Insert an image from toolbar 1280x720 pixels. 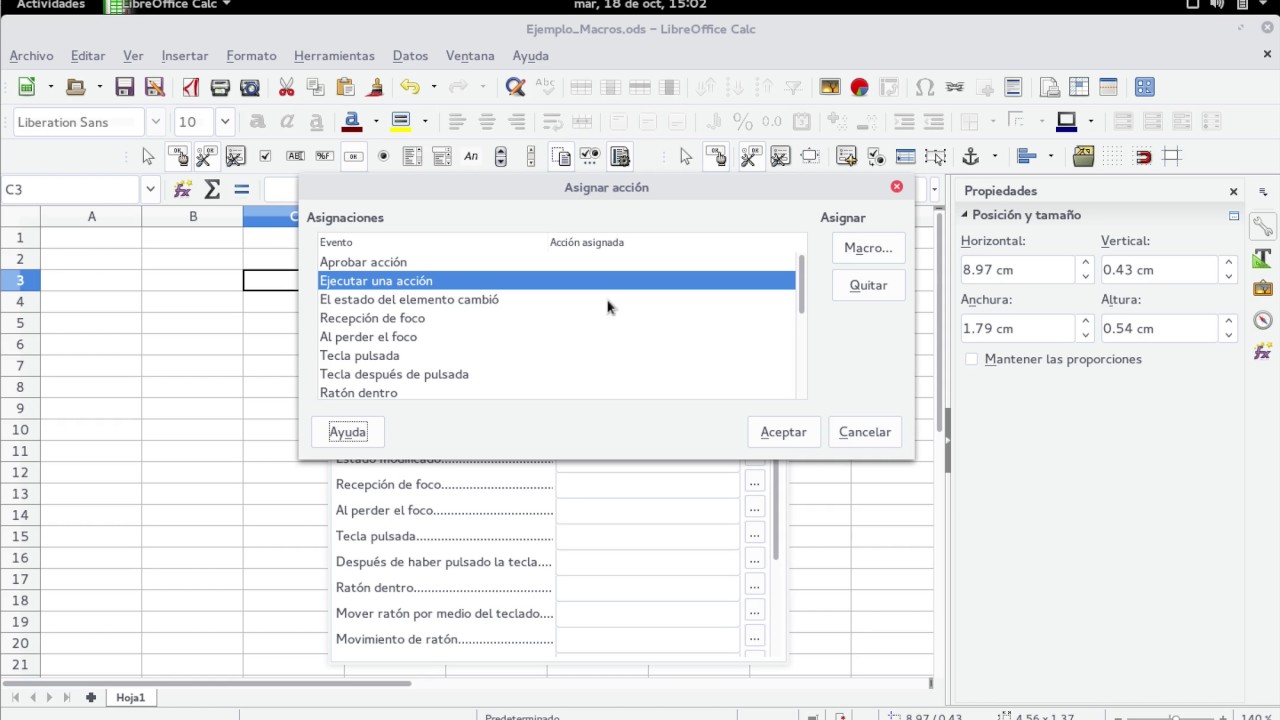click(830, 87)
